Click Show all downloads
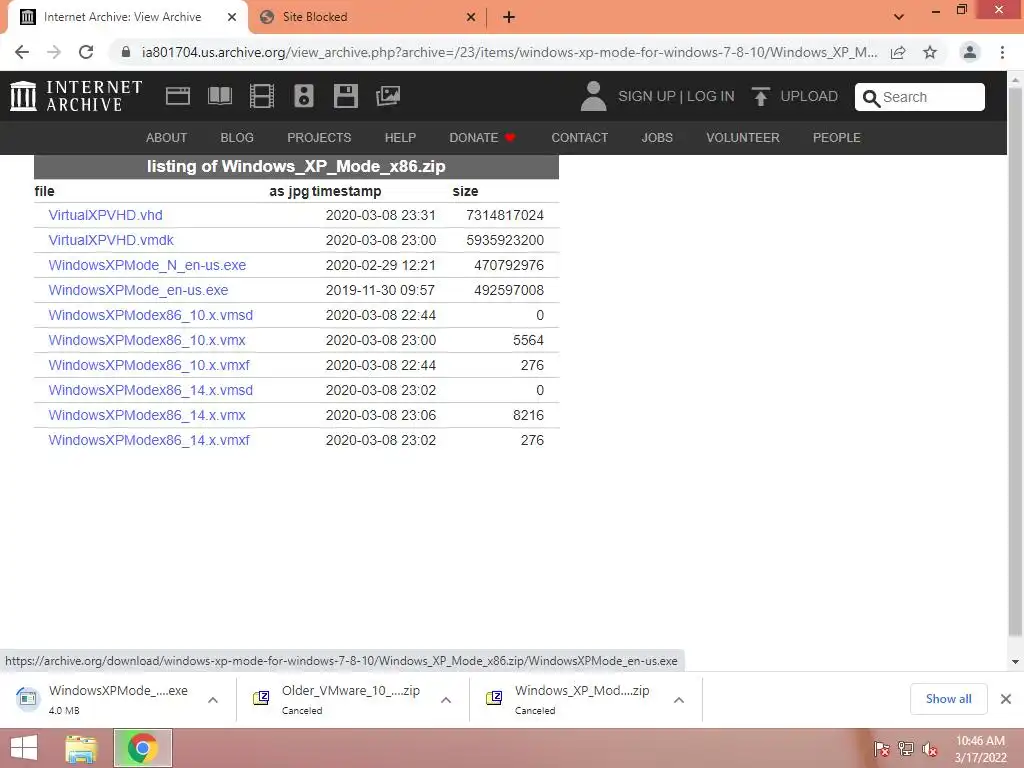This screenshot has height=768, width=1024. point(948,699)
